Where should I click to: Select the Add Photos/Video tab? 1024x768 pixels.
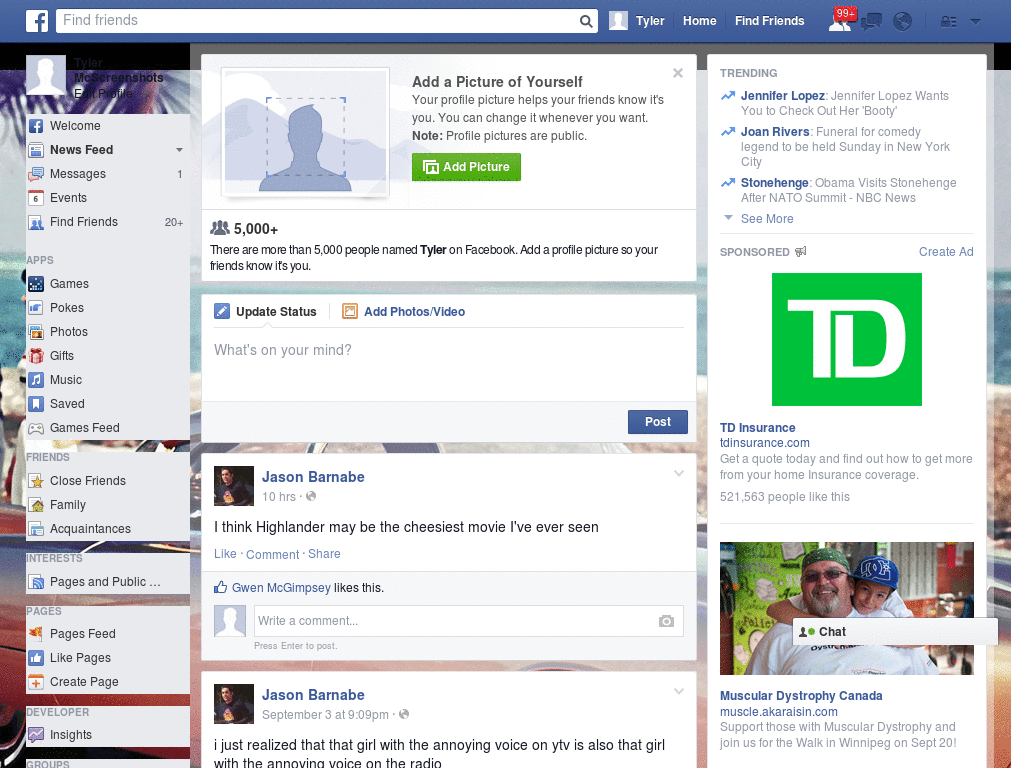point(404,312)
